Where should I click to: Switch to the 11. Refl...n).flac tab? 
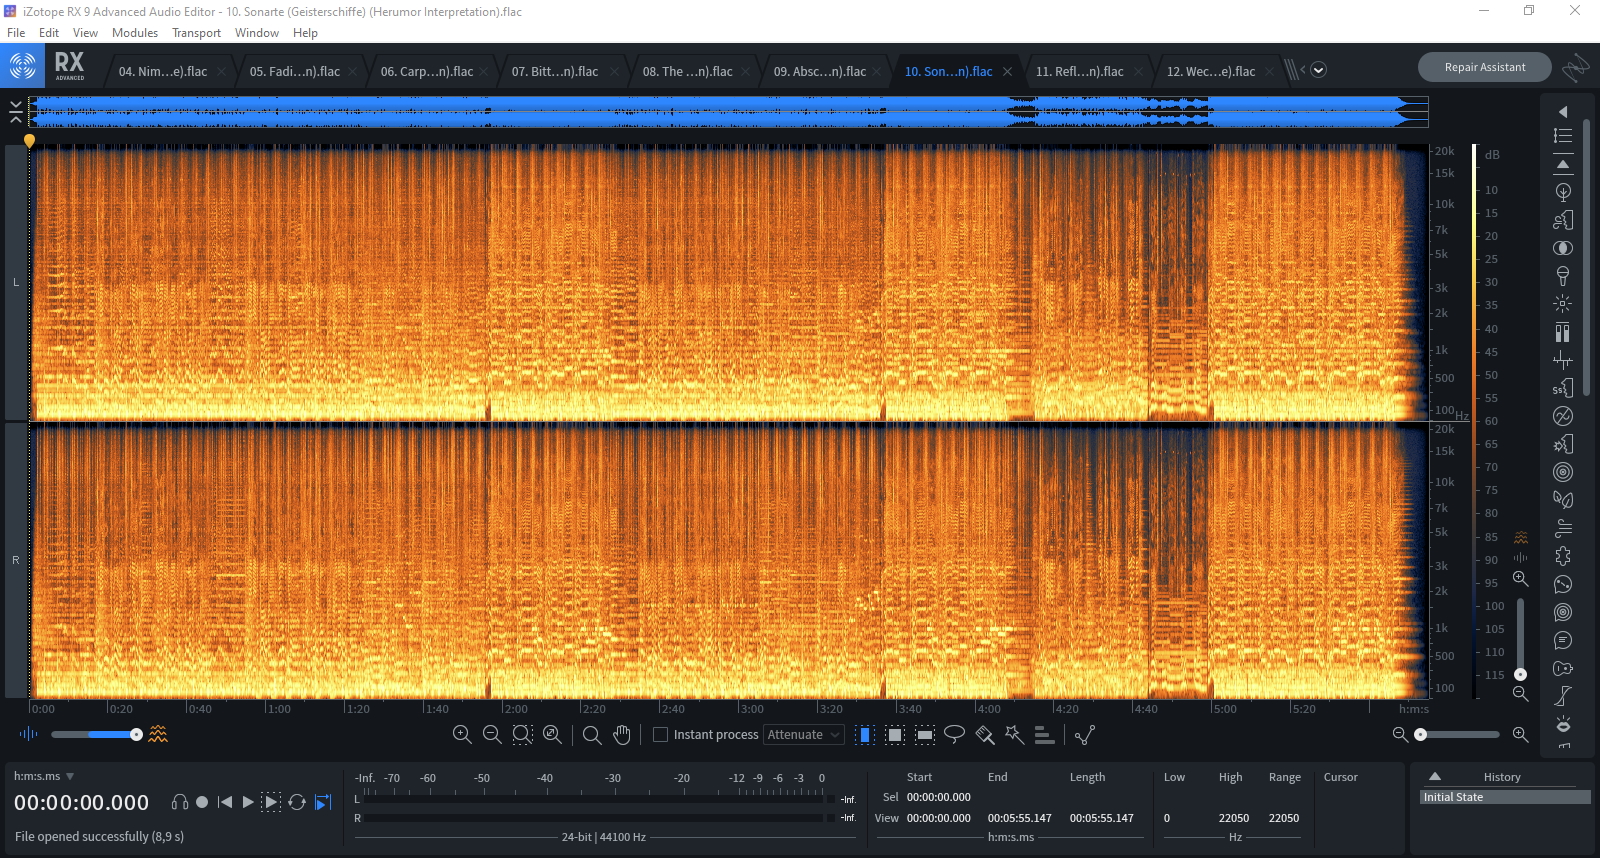click(x=1079, y=71)
